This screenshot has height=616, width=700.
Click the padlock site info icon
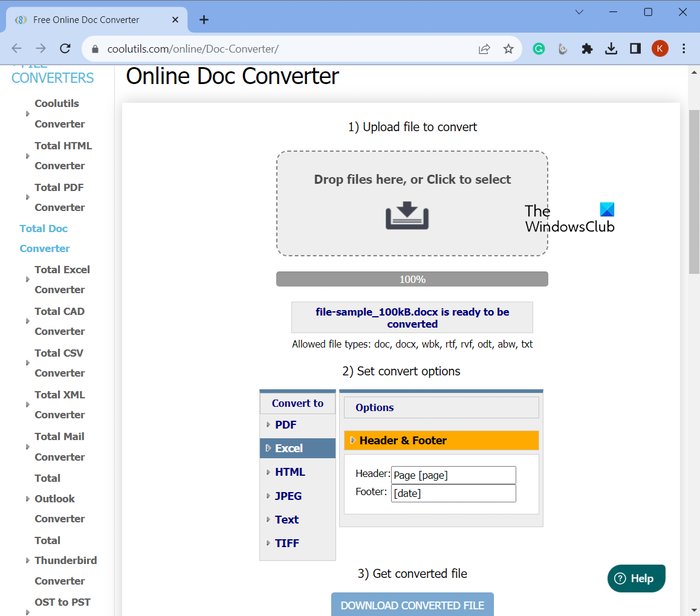click(x=95, y=49)
